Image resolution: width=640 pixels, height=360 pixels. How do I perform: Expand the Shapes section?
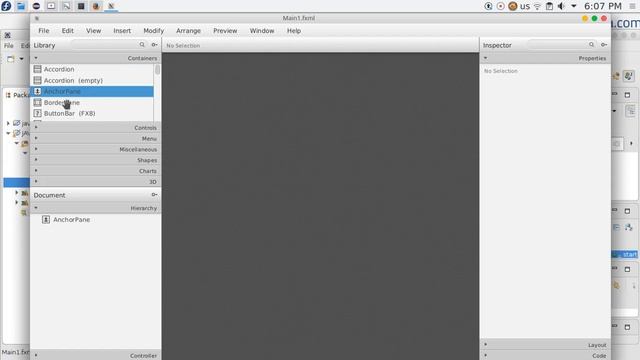coord(96,160)
